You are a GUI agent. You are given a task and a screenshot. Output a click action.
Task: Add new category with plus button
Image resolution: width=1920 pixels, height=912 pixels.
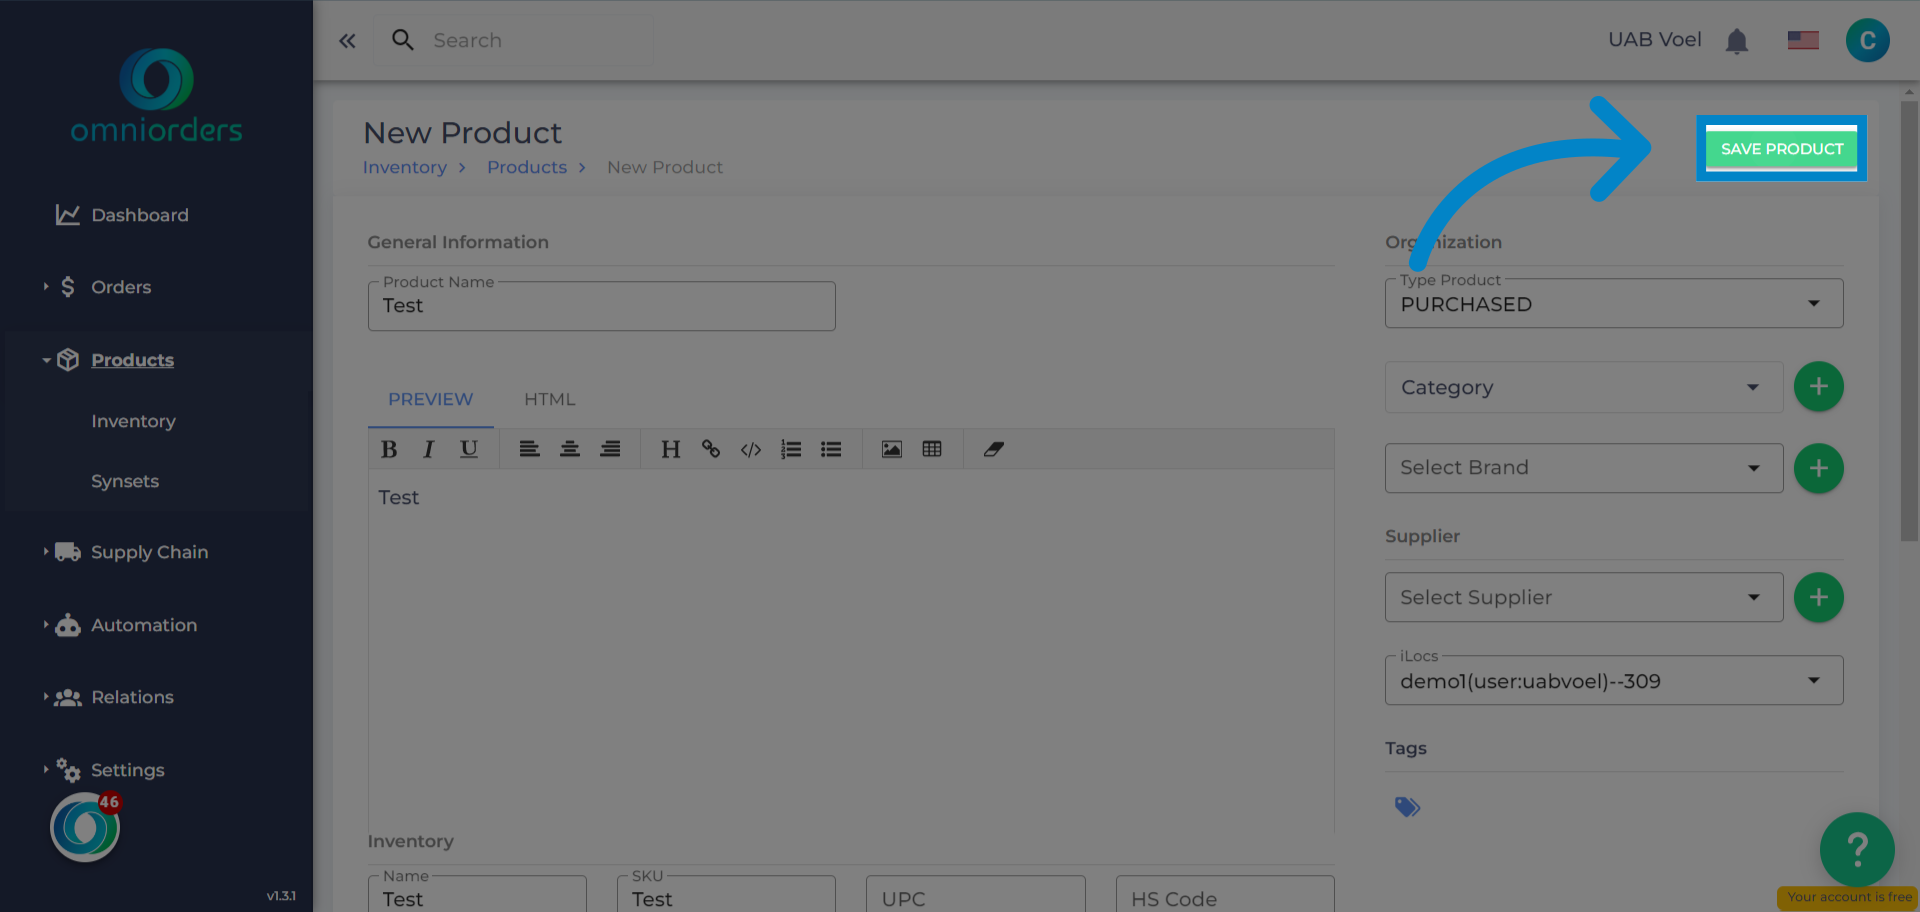1818,386
